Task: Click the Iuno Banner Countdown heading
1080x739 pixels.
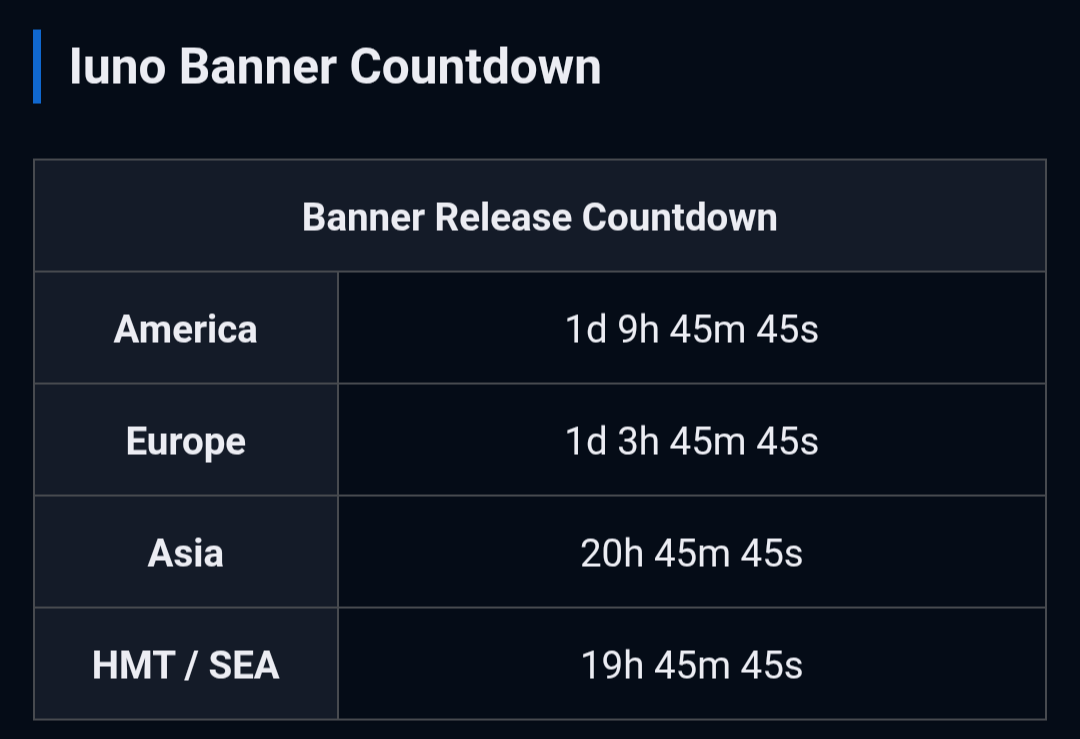Action: (x=335, y=67)
